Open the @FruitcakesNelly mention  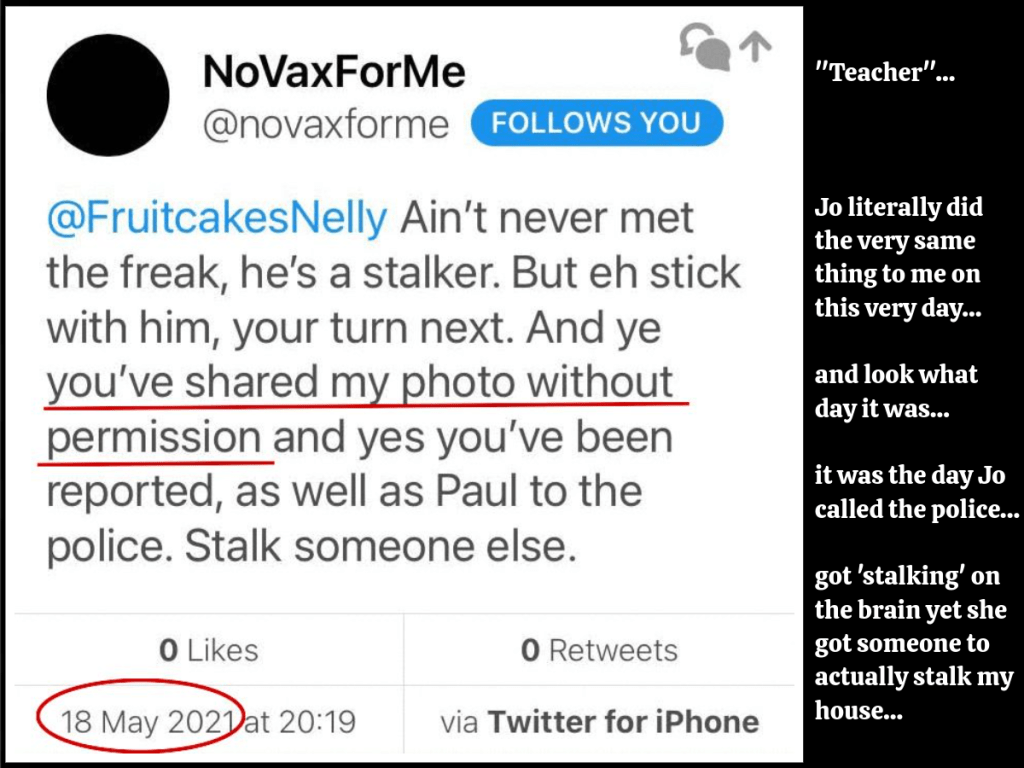click(x=216, y=219)
